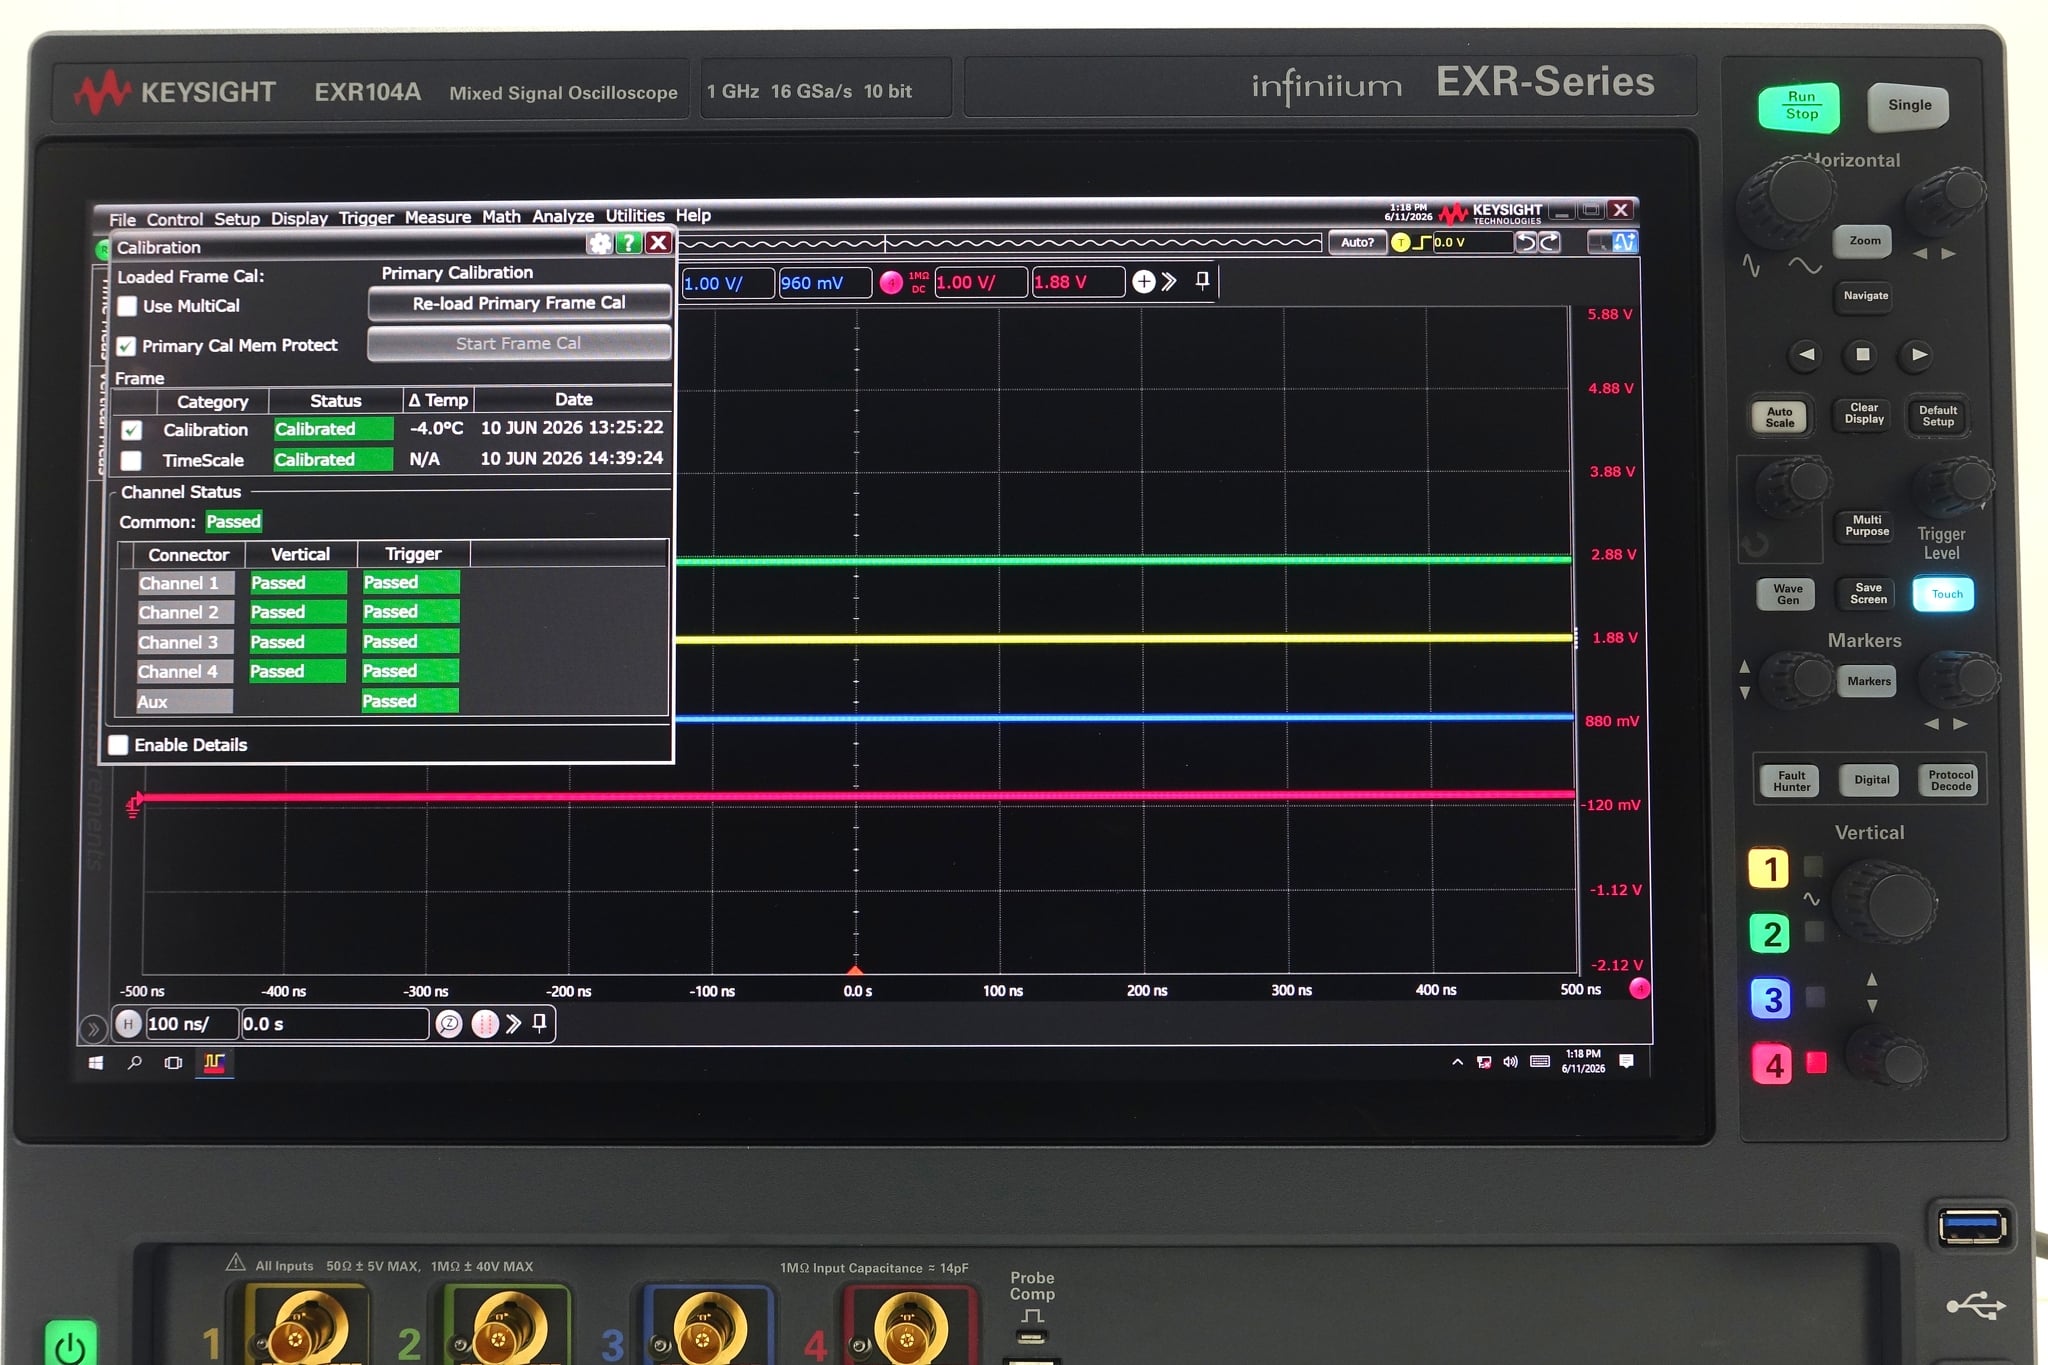
Task: Click the 100 ns/ timebase field
Action: click(x=191, y=1024)
